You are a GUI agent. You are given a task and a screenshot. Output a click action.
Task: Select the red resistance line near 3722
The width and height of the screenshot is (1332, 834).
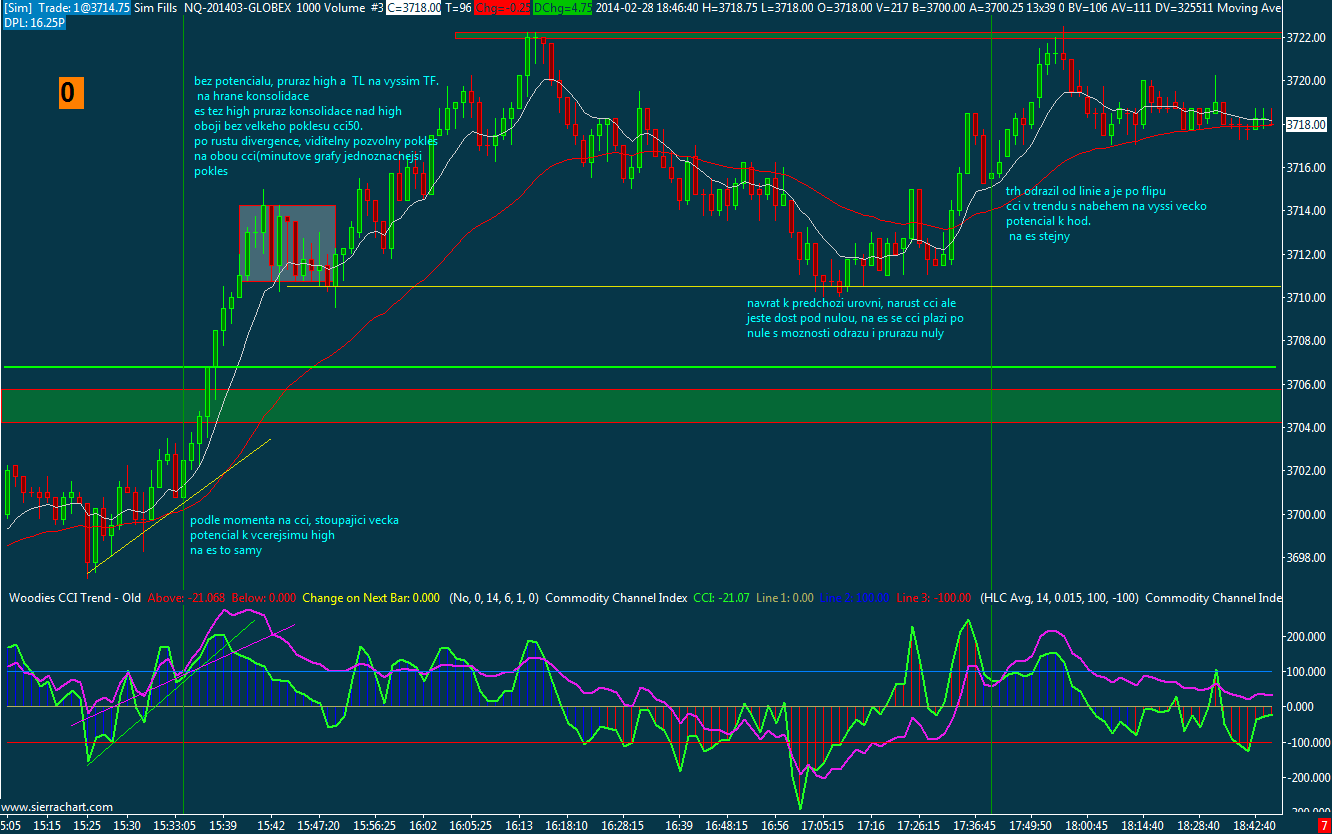867,35
